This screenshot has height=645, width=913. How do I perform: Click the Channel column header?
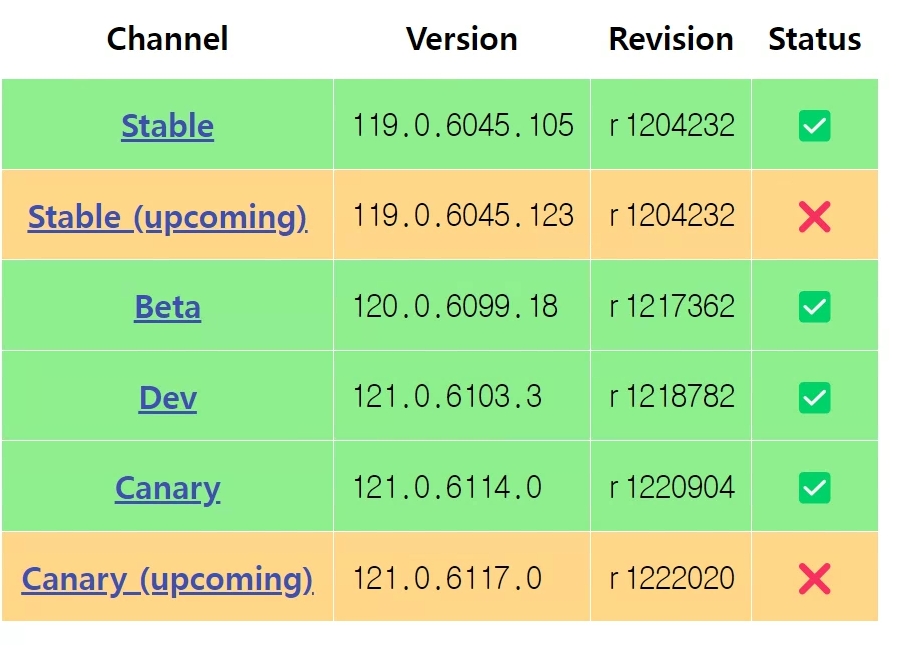tap(168, 39)
